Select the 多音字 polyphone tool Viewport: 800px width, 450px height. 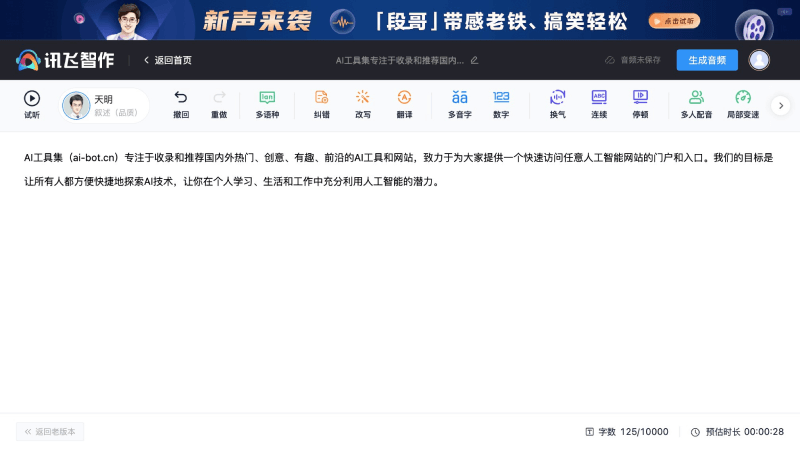coord(459,104)
